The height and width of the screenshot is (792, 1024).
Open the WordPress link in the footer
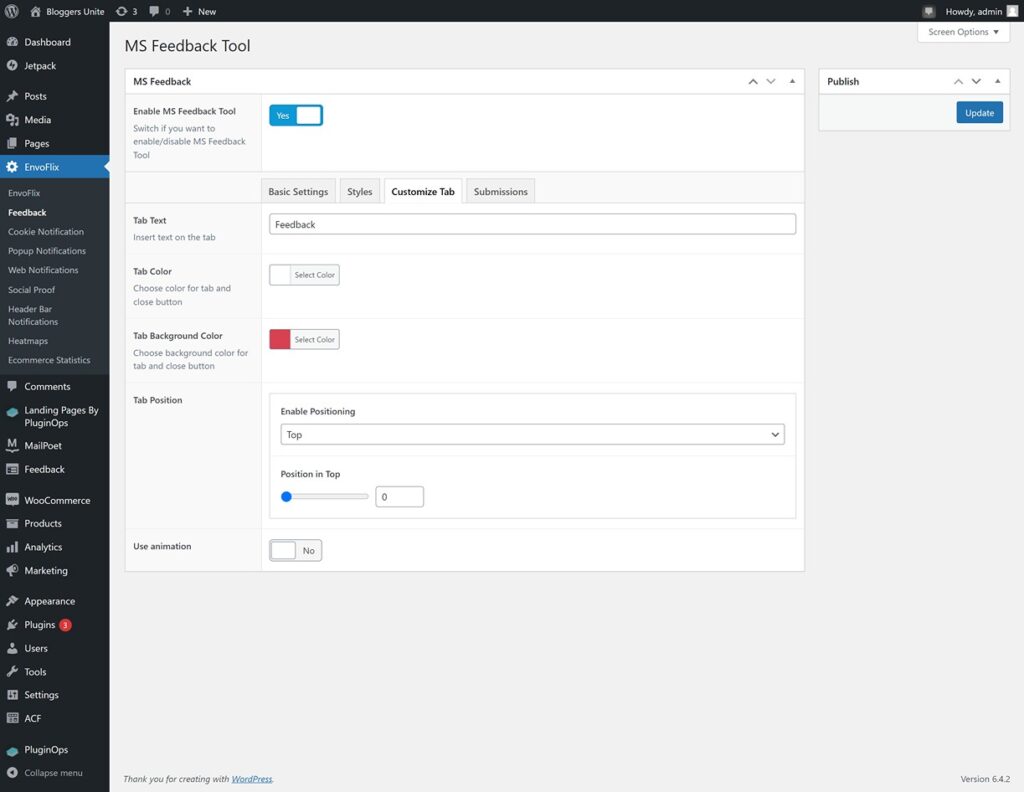pos(251,778)
